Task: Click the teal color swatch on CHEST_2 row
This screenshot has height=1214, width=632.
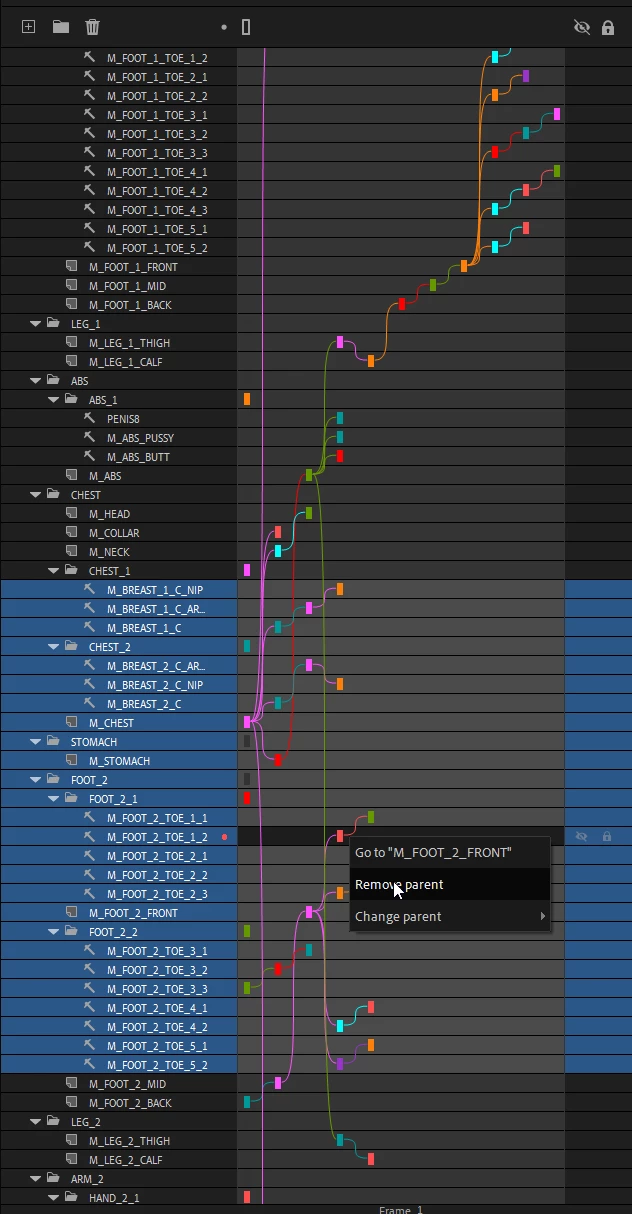Action: [x=247, y=647]
